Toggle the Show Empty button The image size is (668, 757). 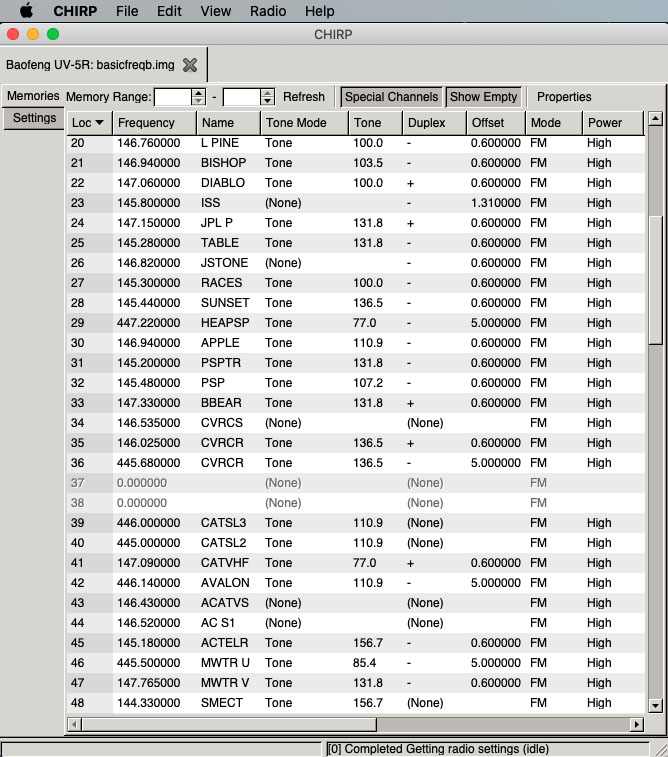[x=484, y=97]
